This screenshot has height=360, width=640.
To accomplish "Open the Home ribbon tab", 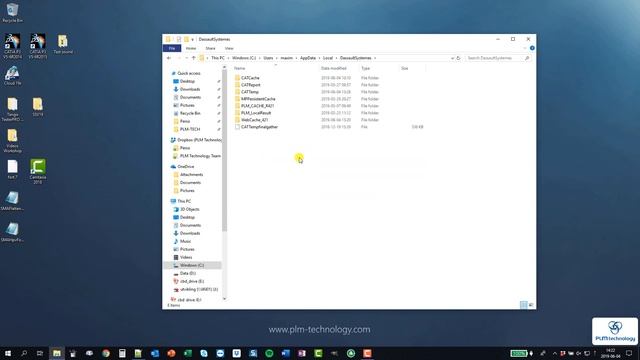I will pos(191,48).
